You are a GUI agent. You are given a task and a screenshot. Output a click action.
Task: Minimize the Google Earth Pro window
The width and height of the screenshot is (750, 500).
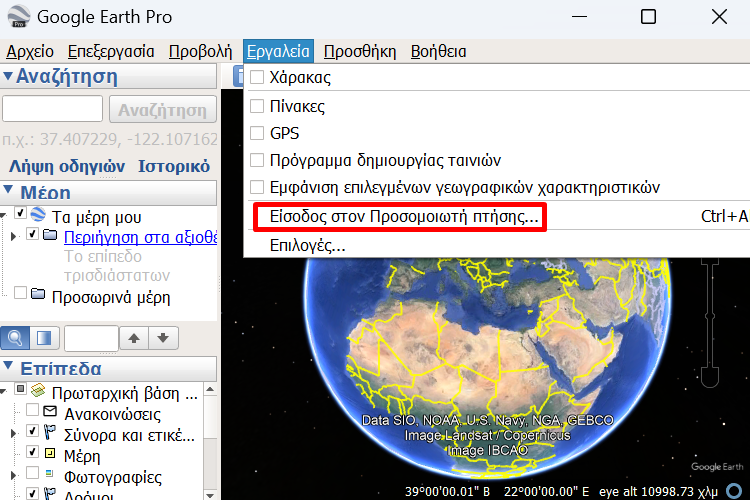click(x=579, y=17)
